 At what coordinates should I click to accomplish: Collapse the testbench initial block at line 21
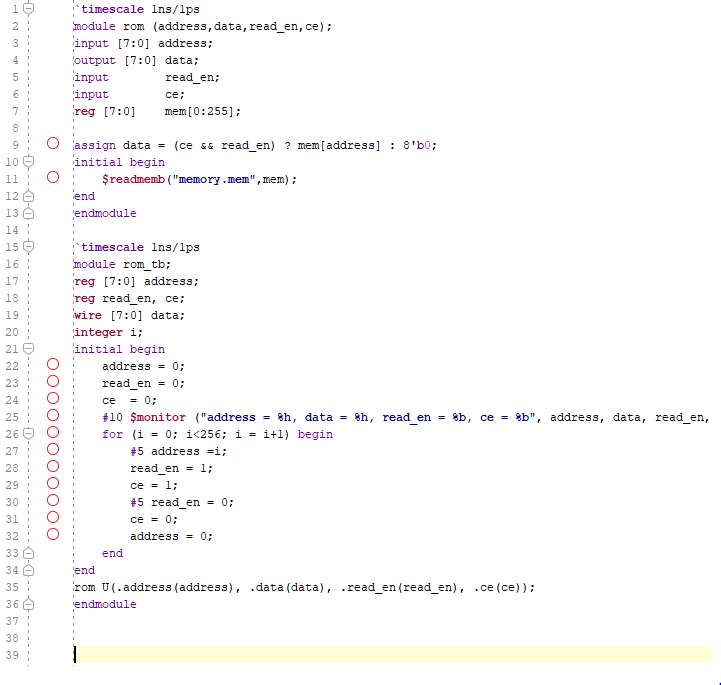(29, 349)
